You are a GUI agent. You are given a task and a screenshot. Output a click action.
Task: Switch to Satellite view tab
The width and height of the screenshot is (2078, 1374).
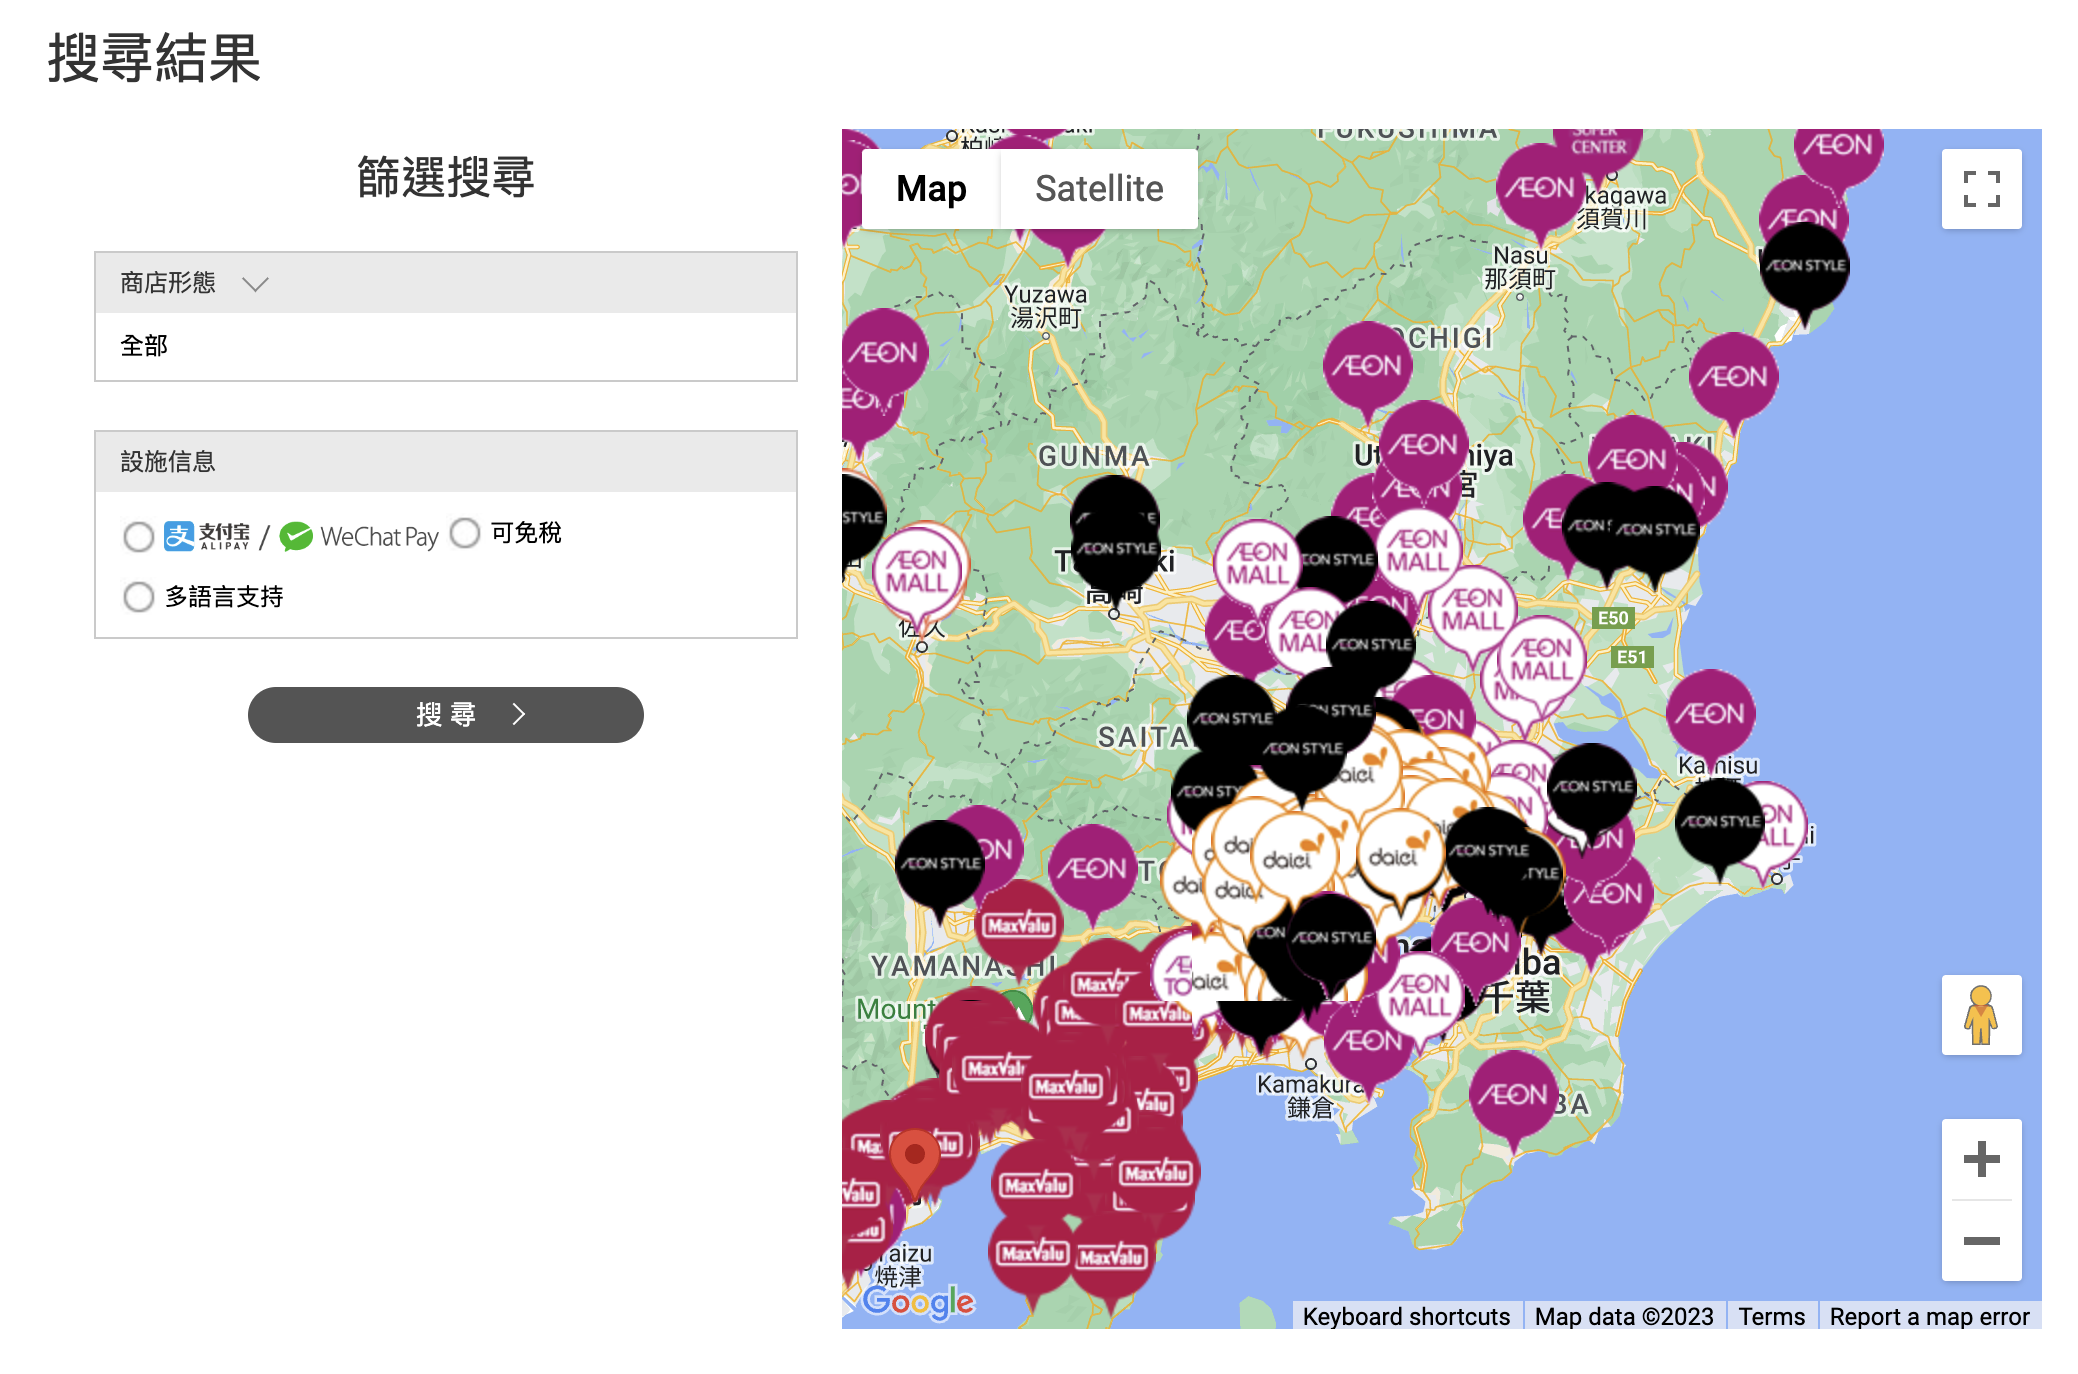[x=1099, y=189]
